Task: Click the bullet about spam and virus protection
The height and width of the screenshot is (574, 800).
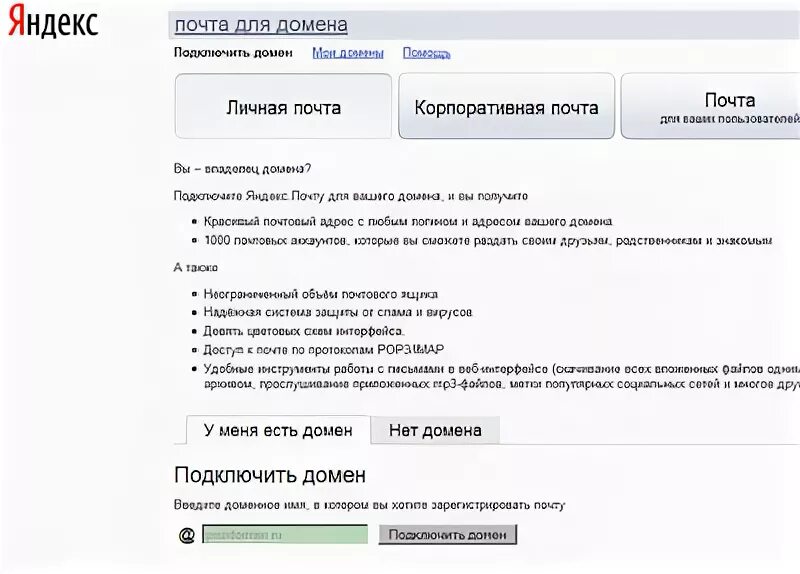Action: [x=338, y=312]
